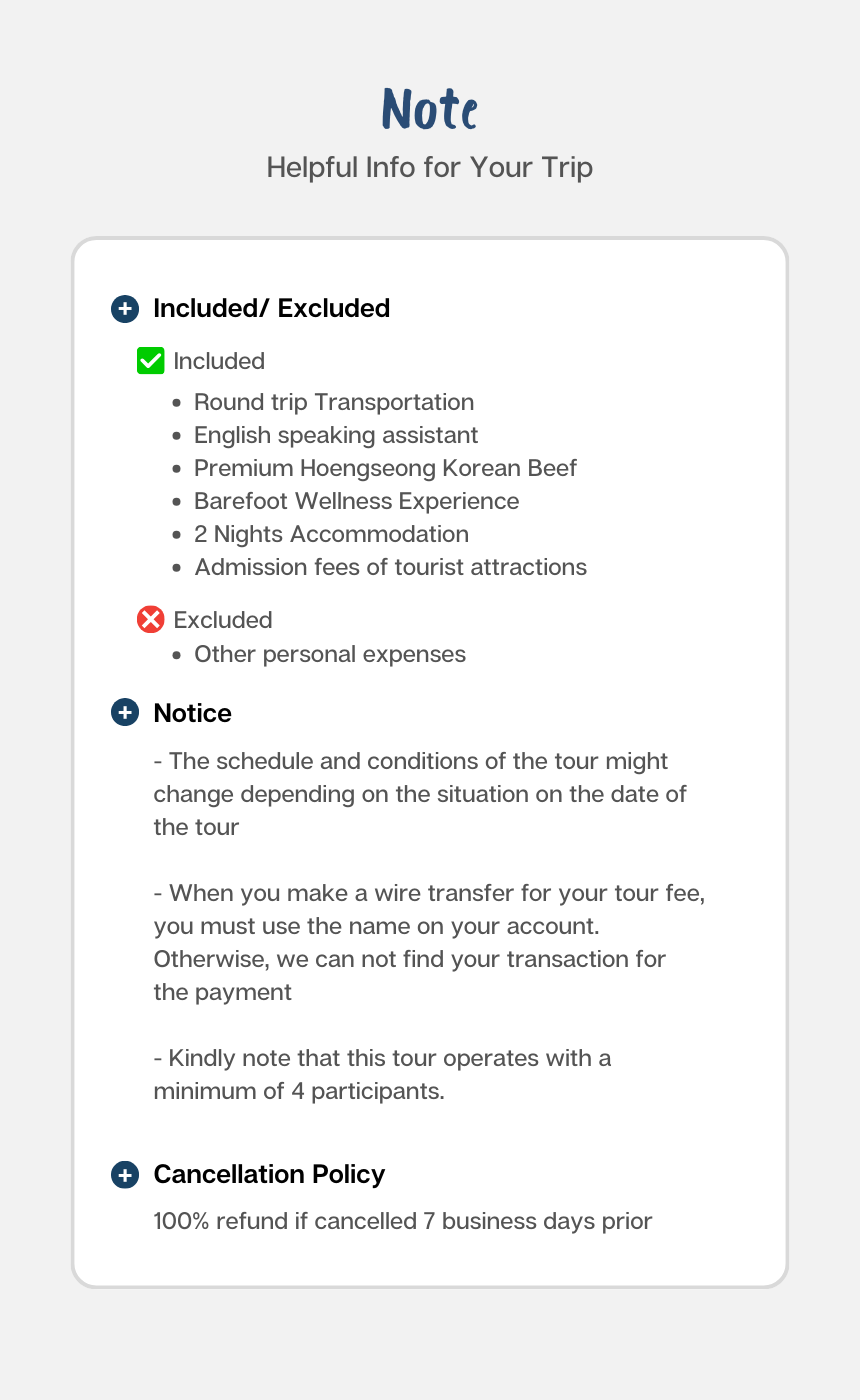Click the 100% refund cancellation text

pyautogui.click(x=402, y=1221)
